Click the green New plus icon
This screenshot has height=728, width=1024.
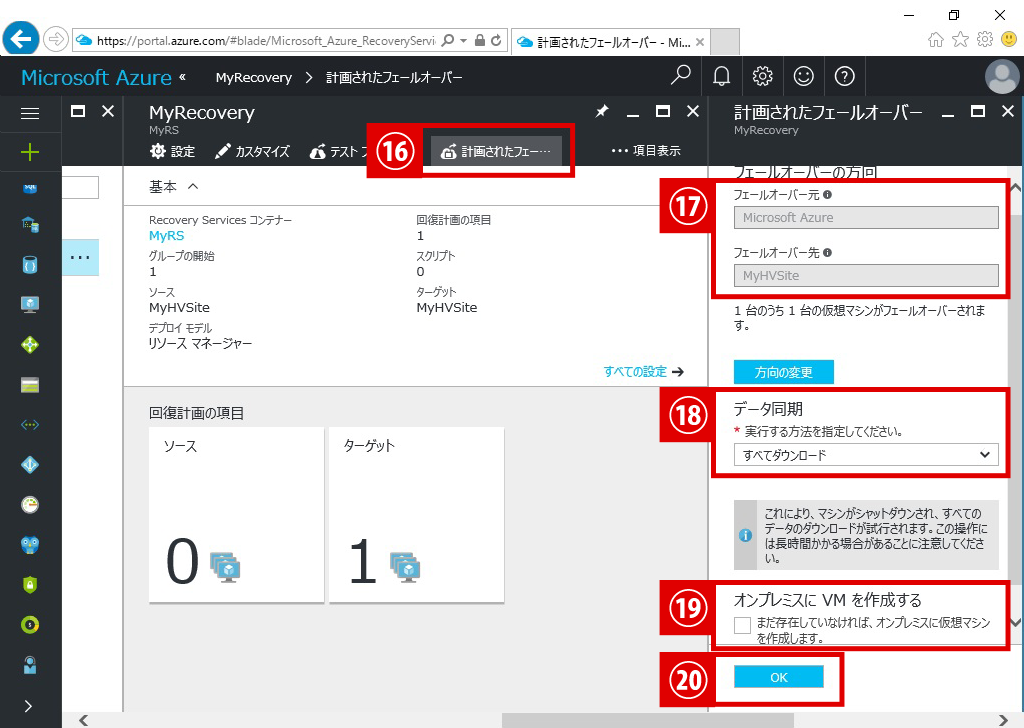point(30,152)
